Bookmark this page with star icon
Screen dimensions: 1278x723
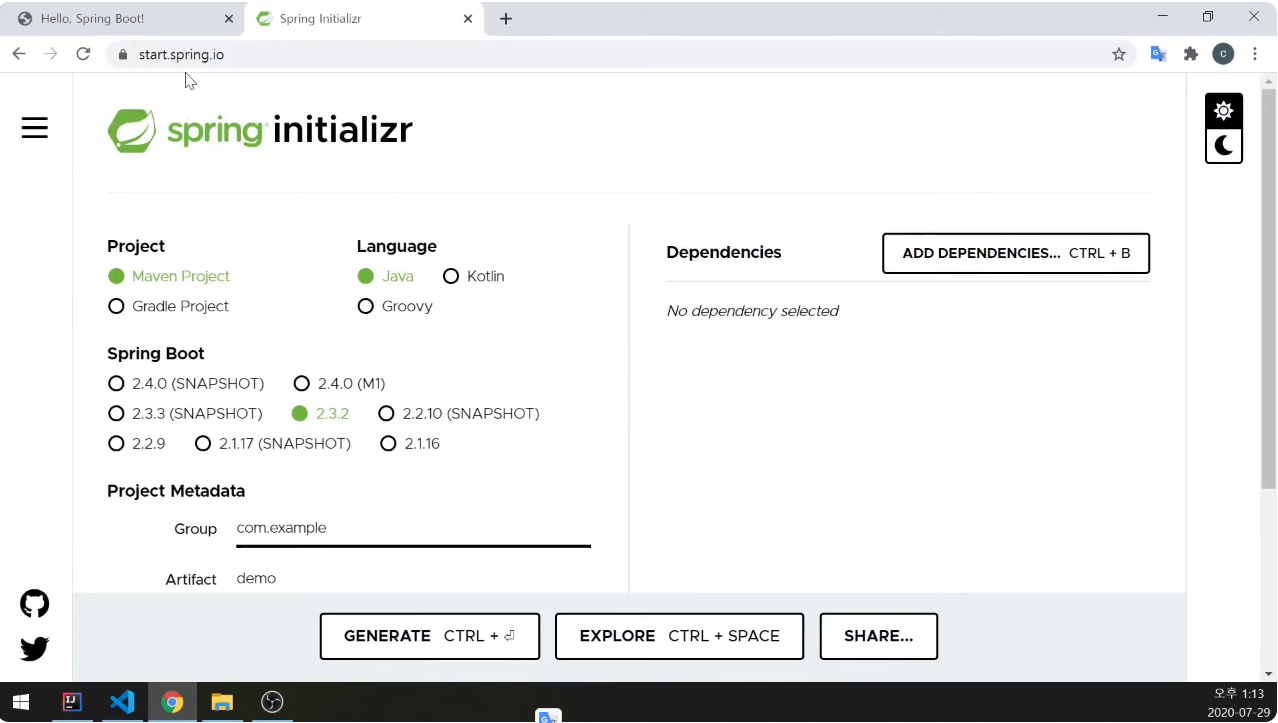[x=1119, y=54]
